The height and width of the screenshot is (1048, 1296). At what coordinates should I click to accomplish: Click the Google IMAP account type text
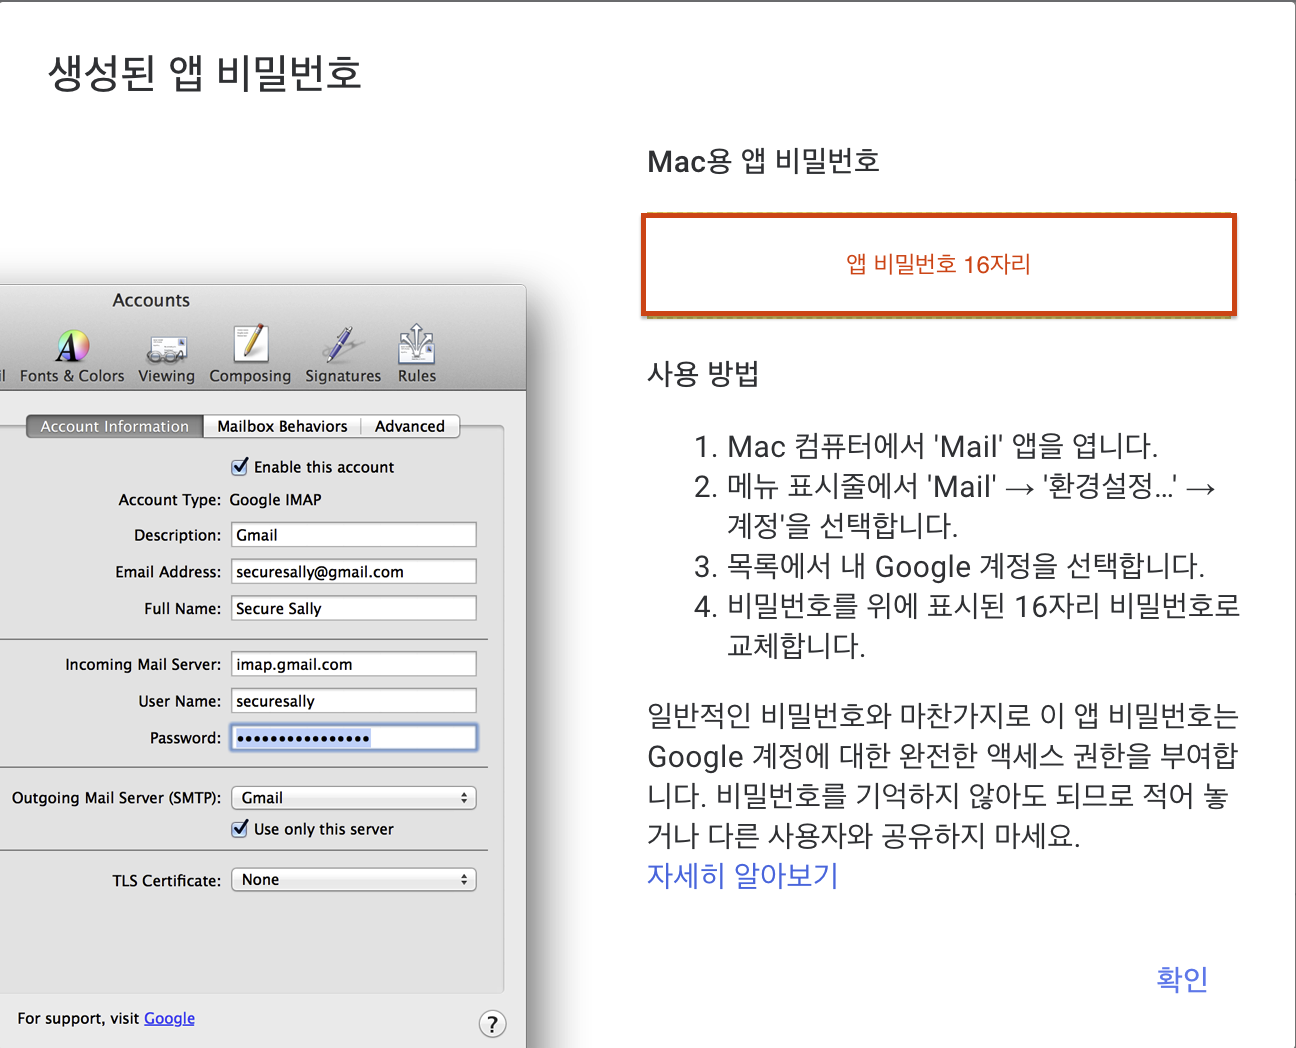tap(275, 499)
